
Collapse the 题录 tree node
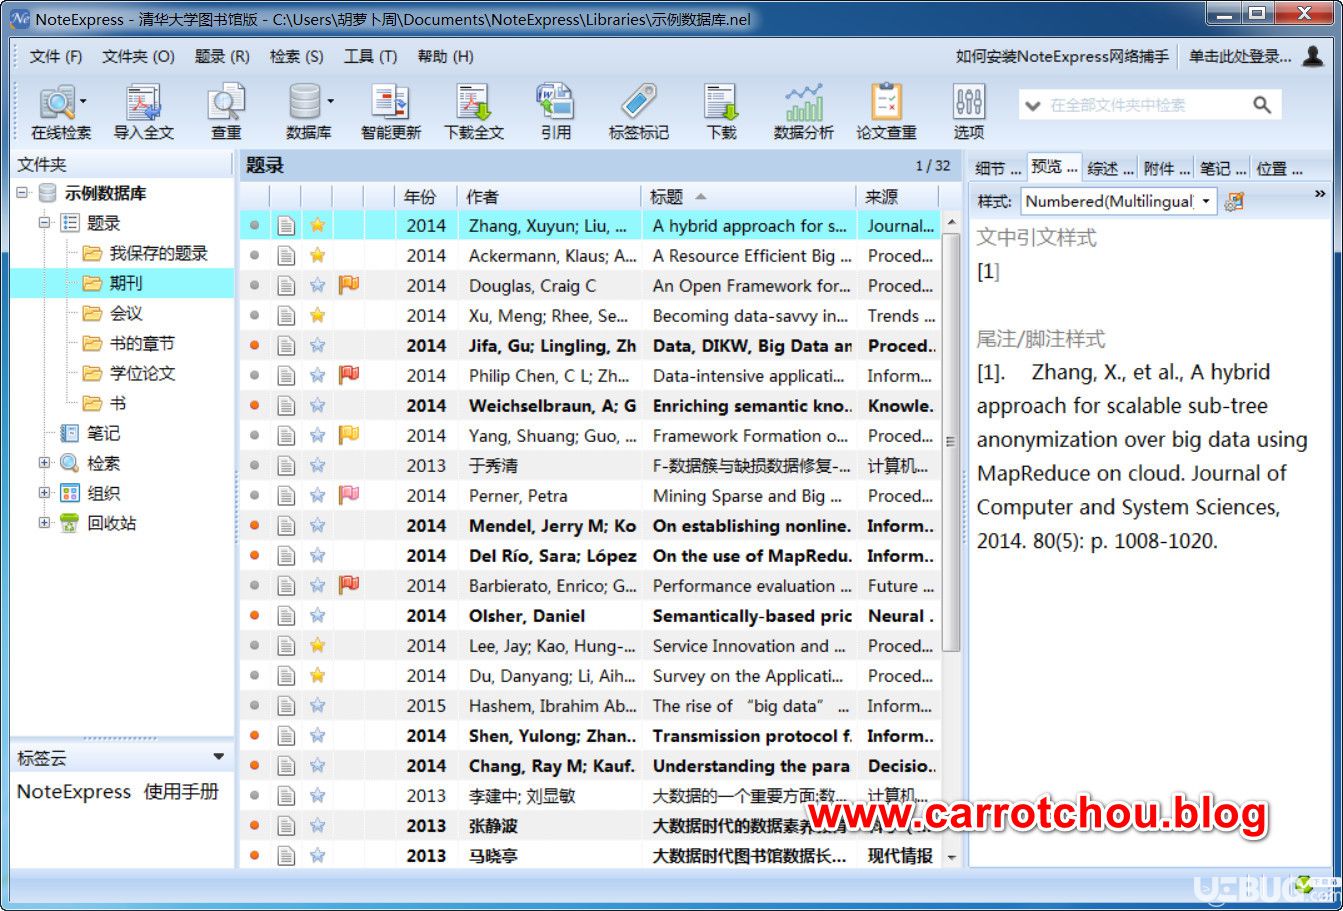coord(44,223)
